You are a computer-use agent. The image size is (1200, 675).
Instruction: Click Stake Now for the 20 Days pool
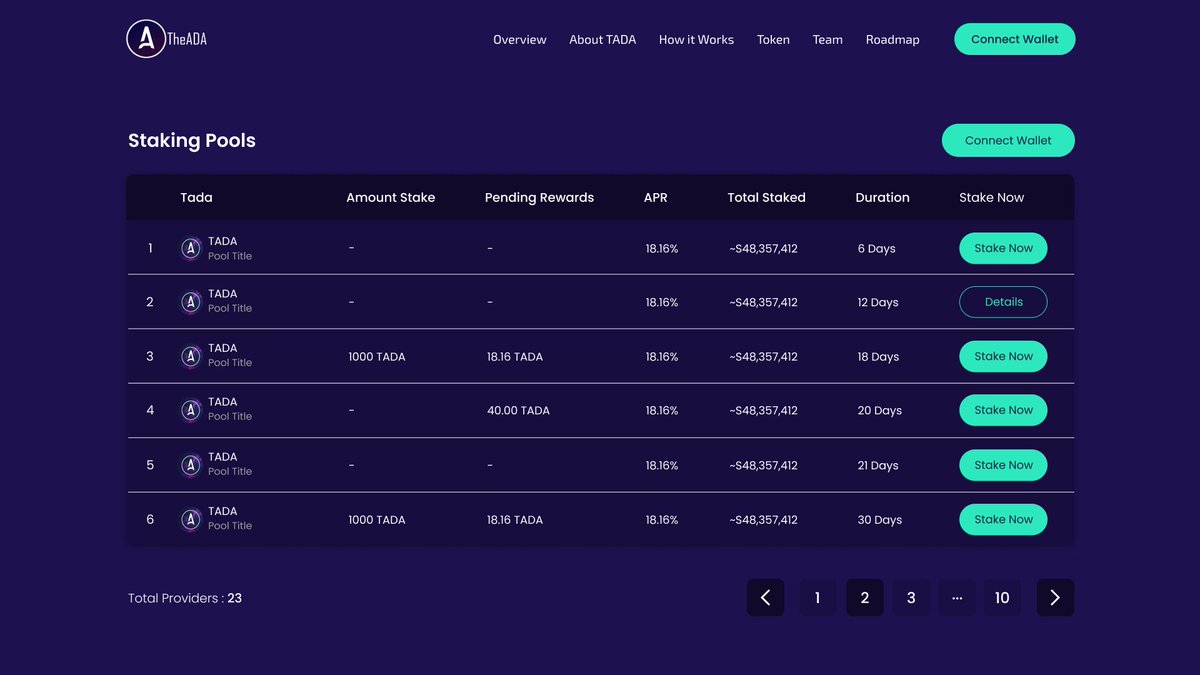[1003, 410]
